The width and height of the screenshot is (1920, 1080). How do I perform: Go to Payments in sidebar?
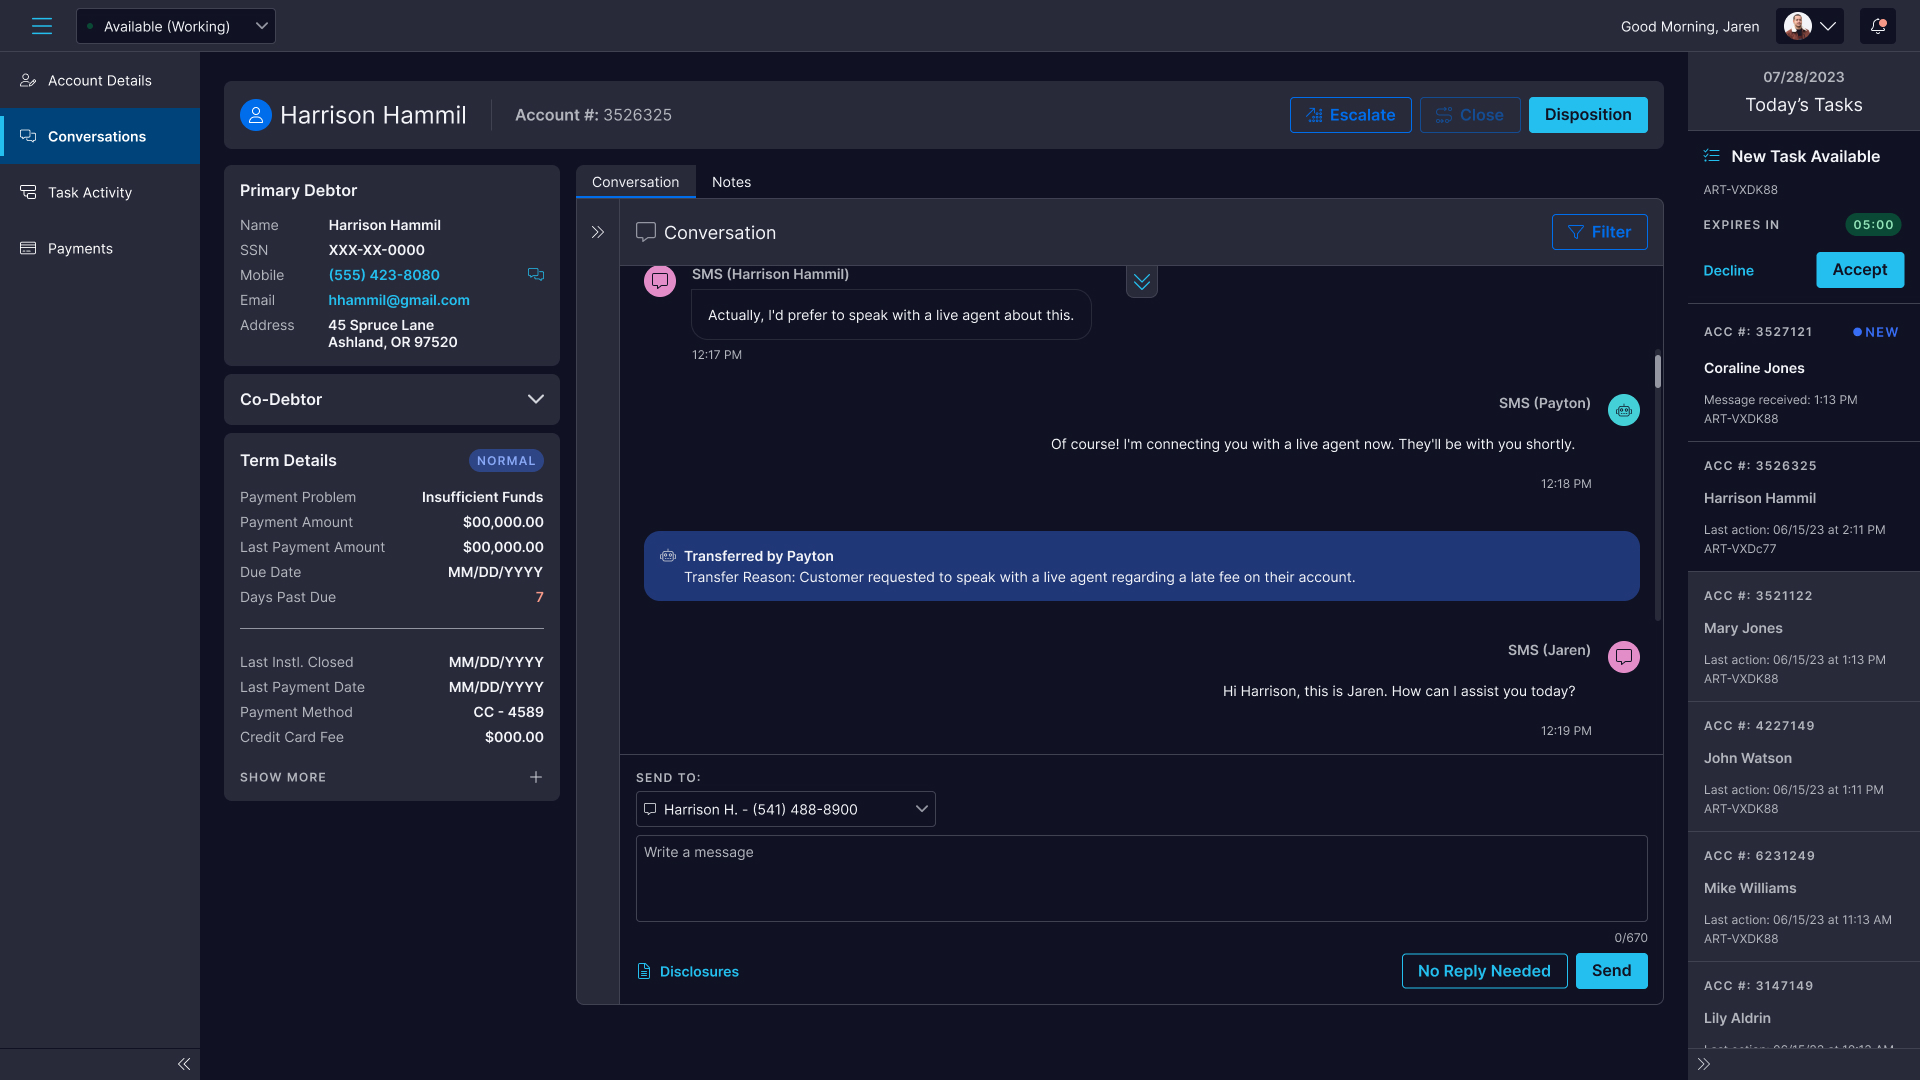click(80, 248)
